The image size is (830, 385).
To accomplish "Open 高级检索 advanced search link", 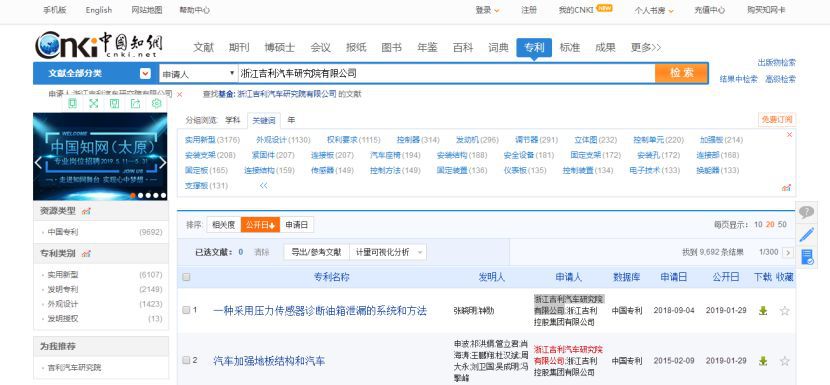I will [x=780, y=79].
